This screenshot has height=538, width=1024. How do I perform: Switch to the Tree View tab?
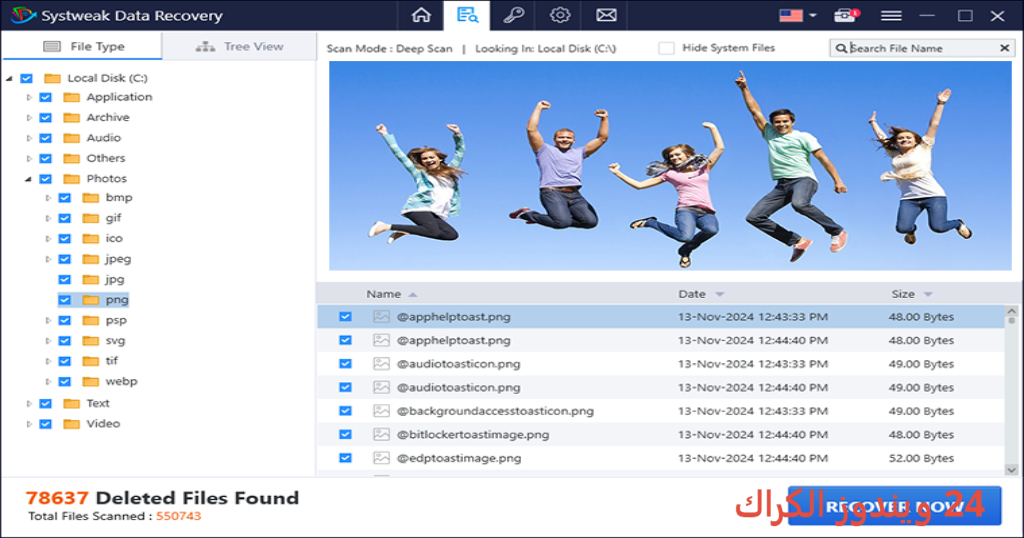tap(240, 46)
